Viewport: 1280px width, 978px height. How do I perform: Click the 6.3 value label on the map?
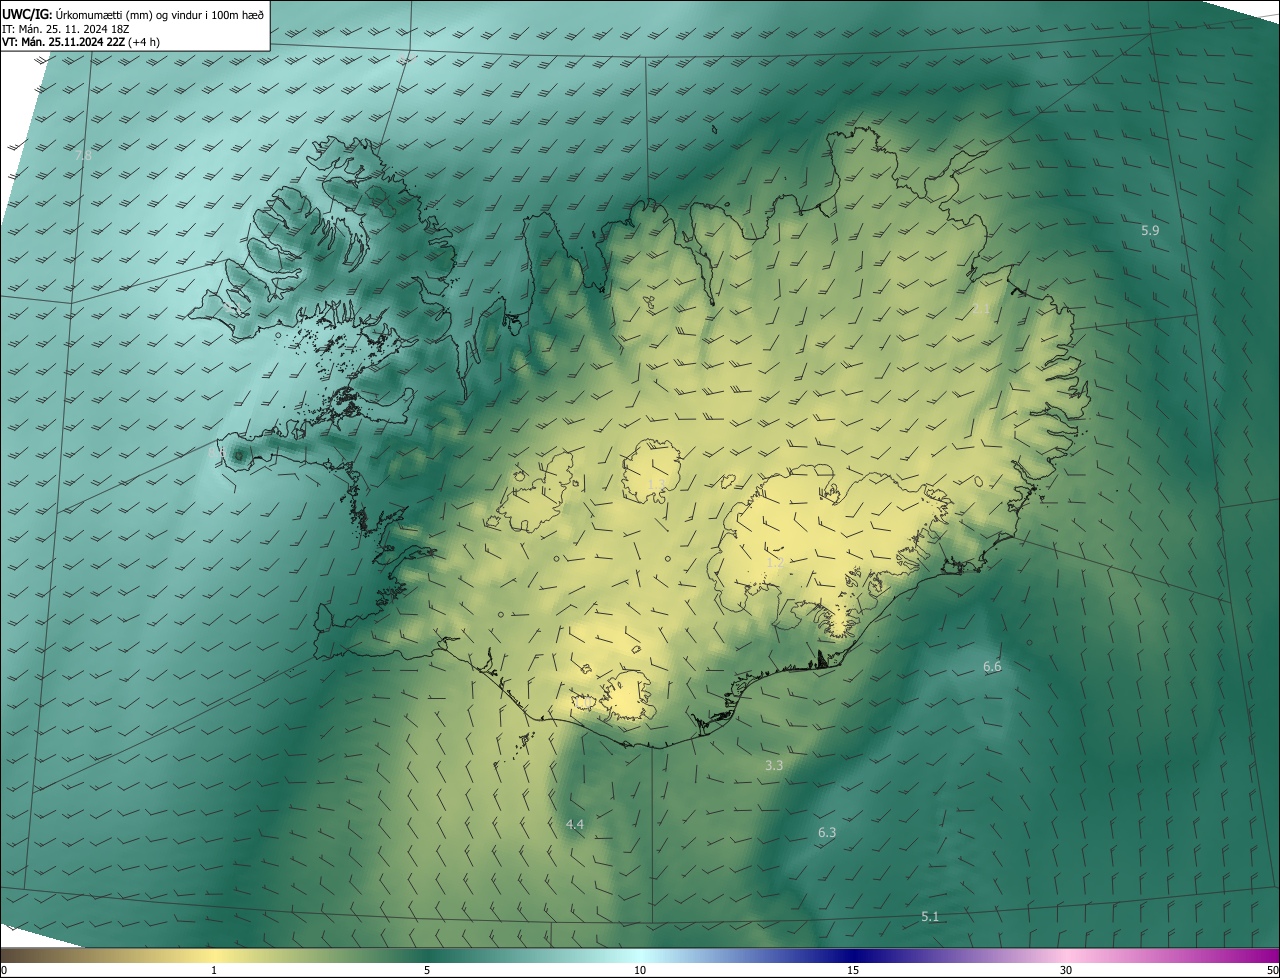click(827, 832)
